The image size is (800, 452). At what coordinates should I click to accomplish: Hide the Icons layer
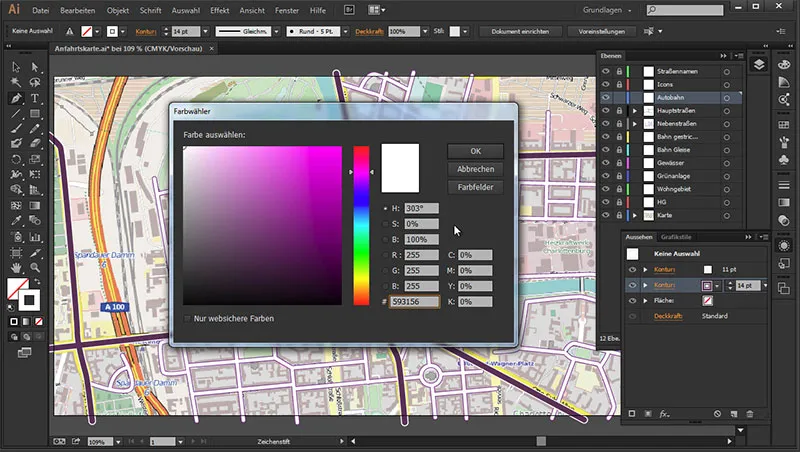[x=606, y=84]
